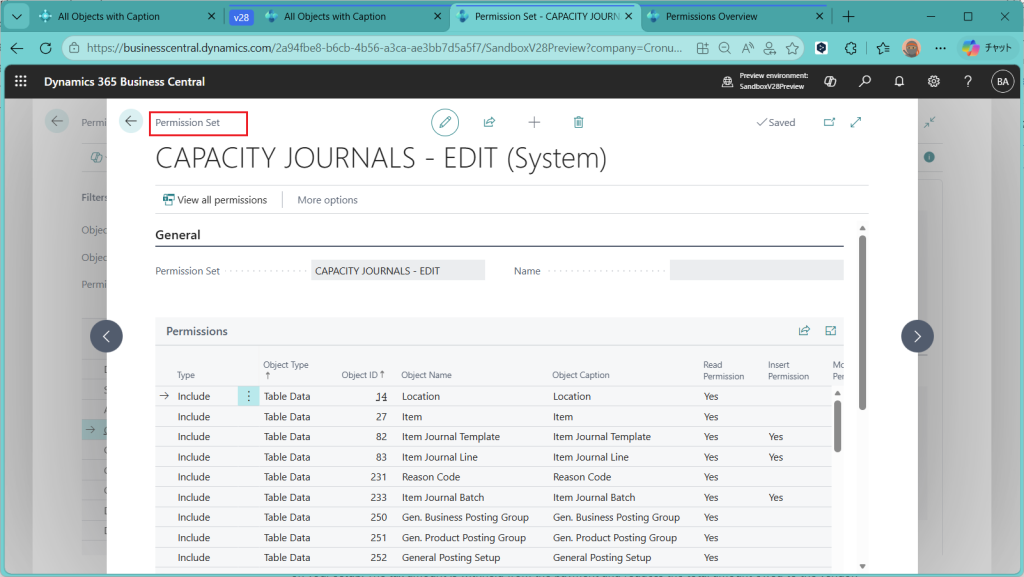Maximize the Permissions section
Screen dimensions: 1024x577
tap(831, 331)
